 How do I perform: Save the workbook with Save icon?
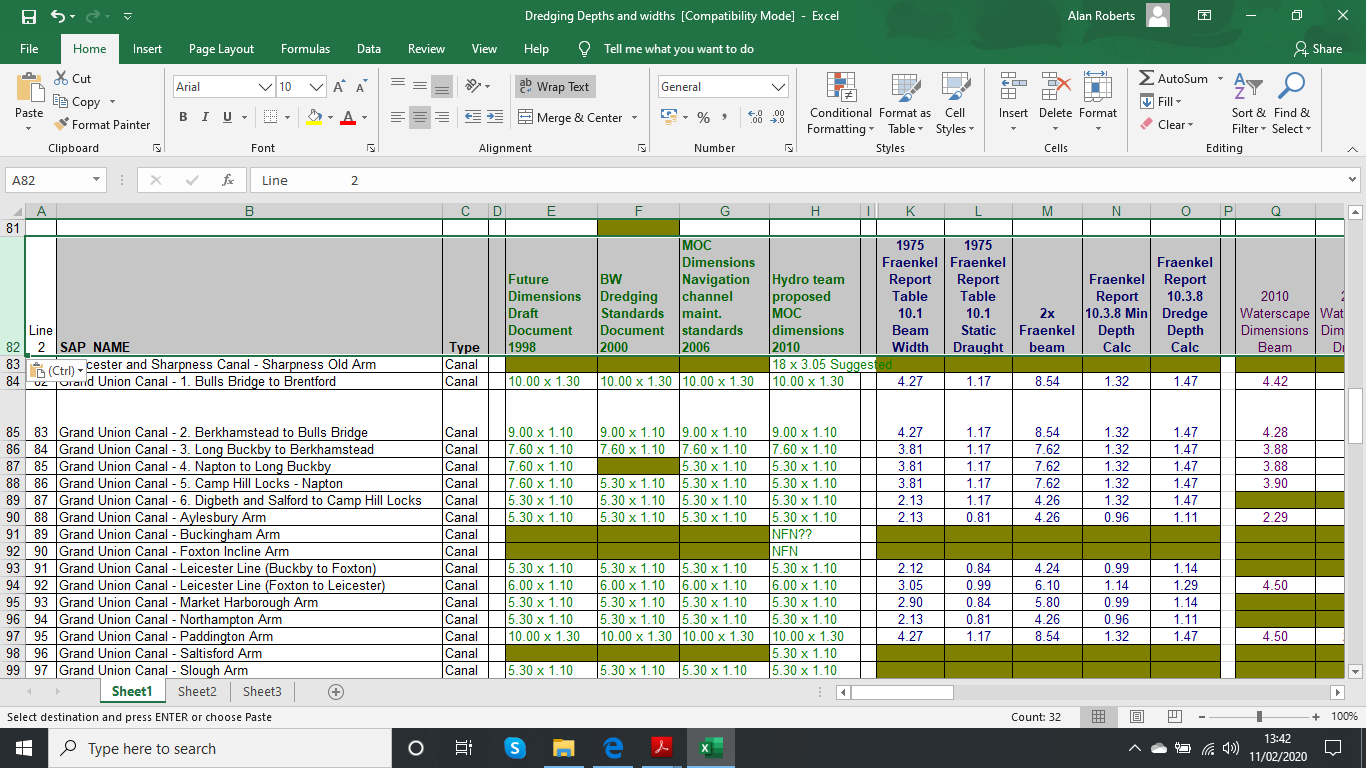pyautogui.click(x=29, y=16)
